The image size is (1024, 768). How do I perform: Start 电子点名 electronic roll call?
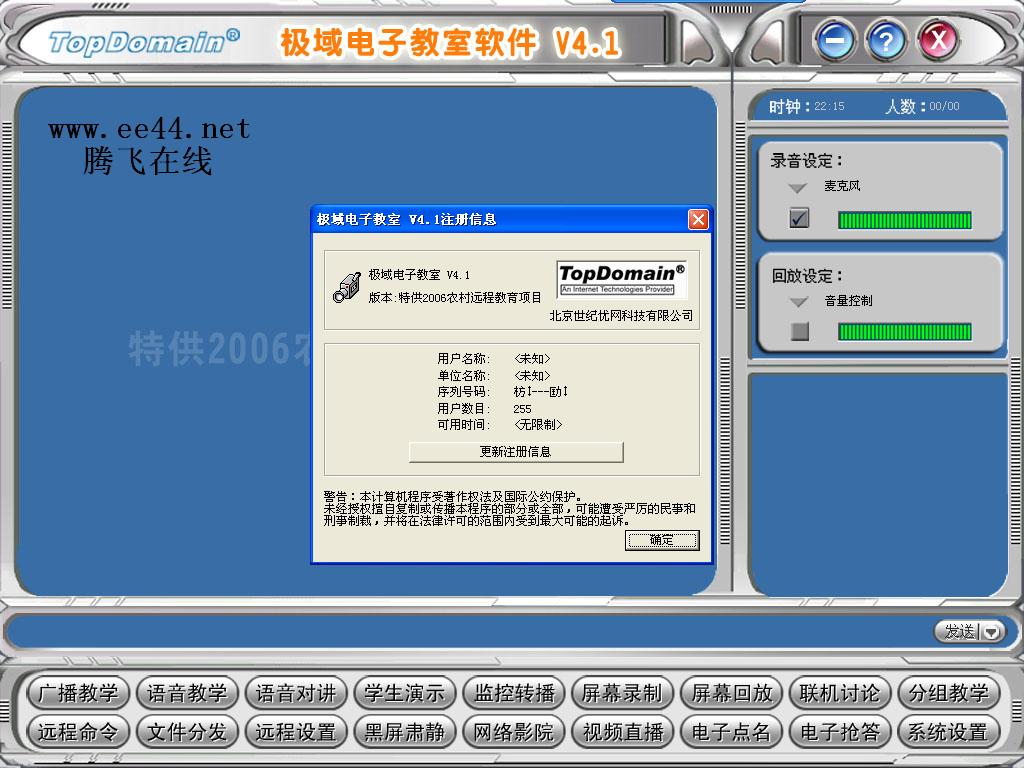click(731, 731)
